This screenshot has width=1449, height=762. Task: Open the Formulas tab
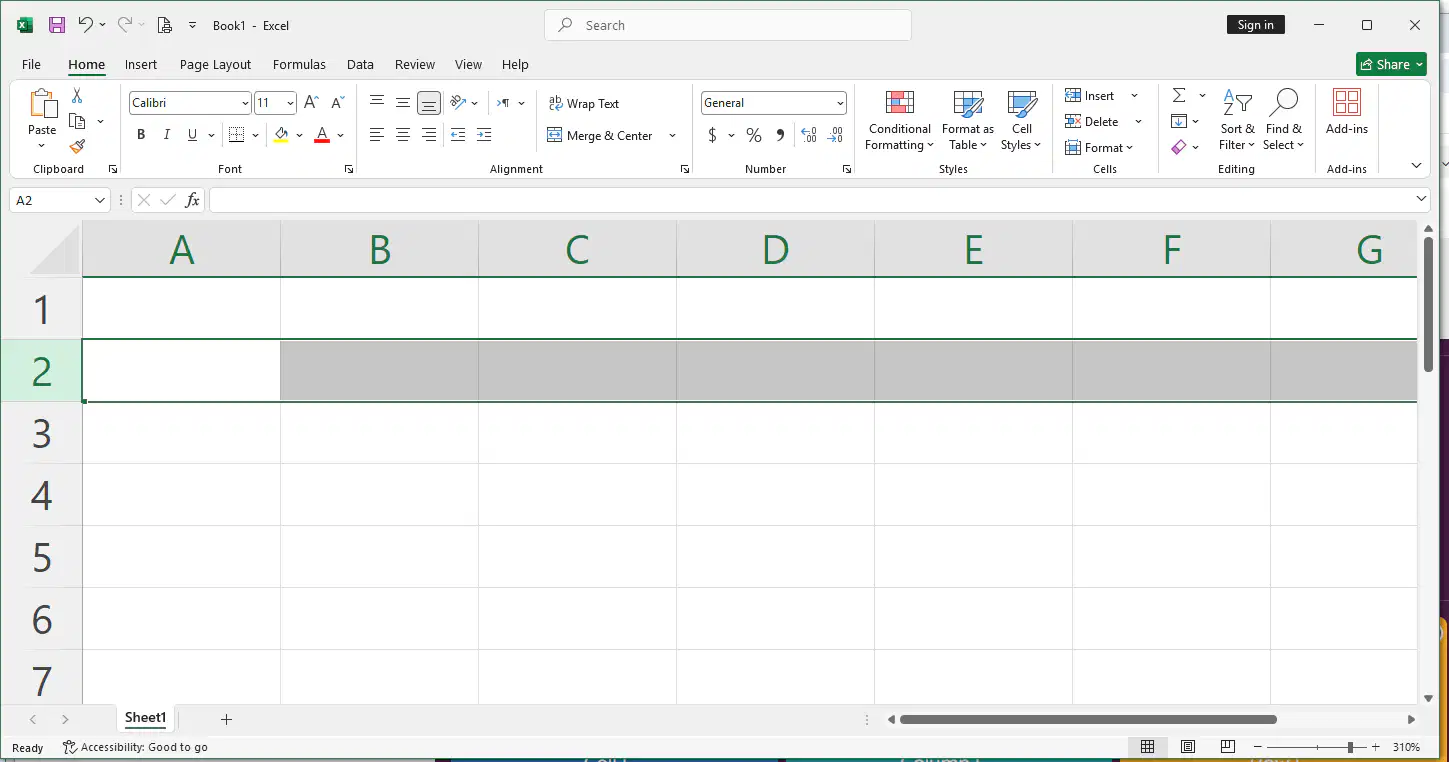tap(299, 64)
